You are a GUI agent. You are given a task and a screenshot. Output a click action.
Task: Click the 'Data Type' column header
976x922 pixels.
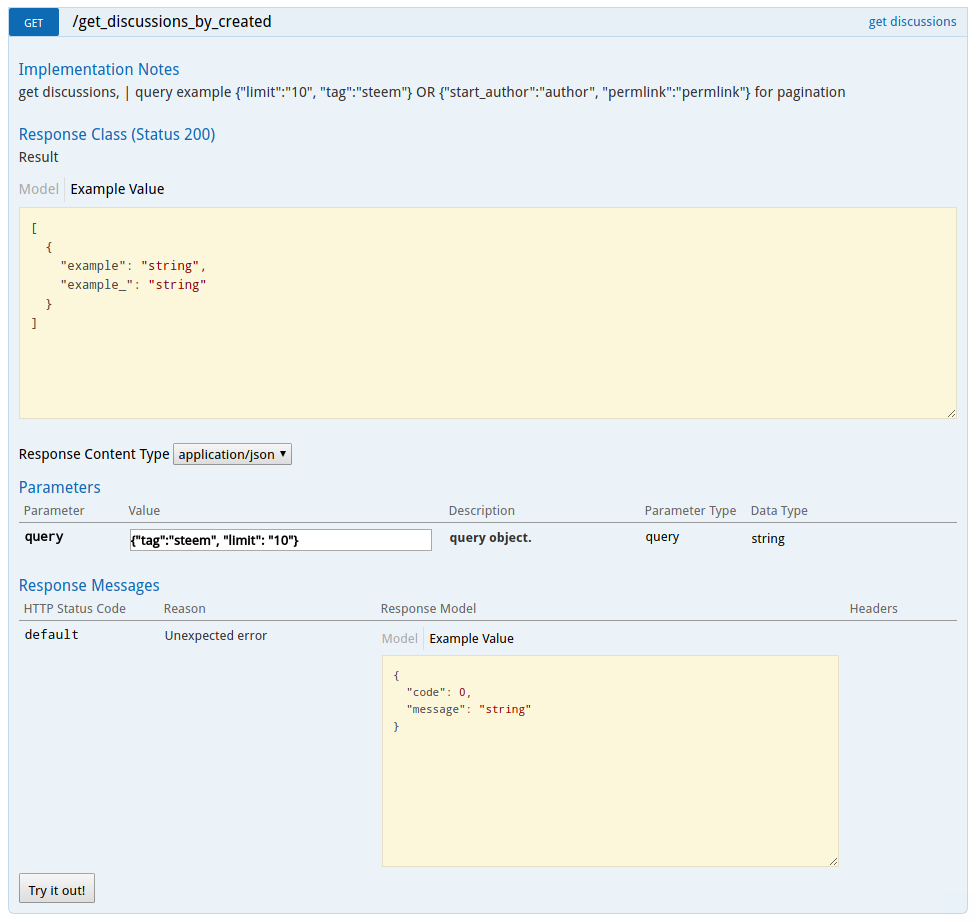click(x=779, y=510)
